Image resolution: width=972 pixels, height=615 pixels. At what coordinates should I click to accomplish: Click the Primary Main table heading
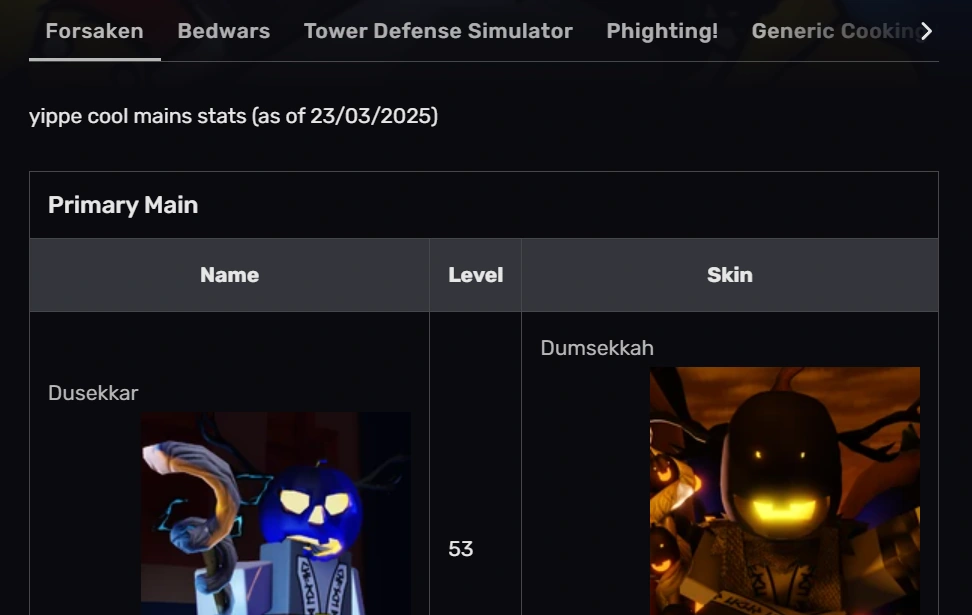(123, 205)
